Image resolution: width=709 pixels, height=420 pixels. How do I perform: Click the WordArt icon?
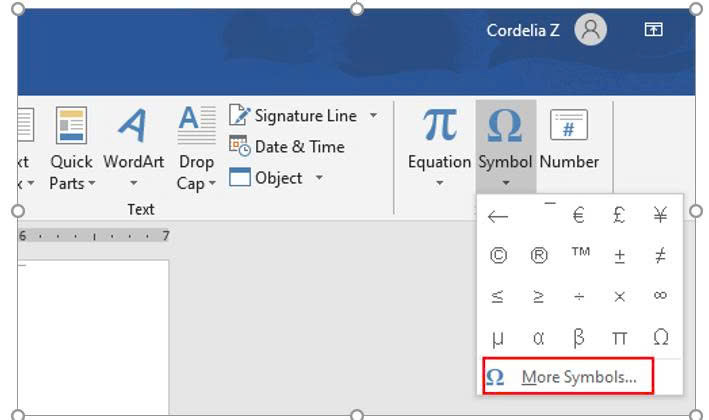pos(133,126)
